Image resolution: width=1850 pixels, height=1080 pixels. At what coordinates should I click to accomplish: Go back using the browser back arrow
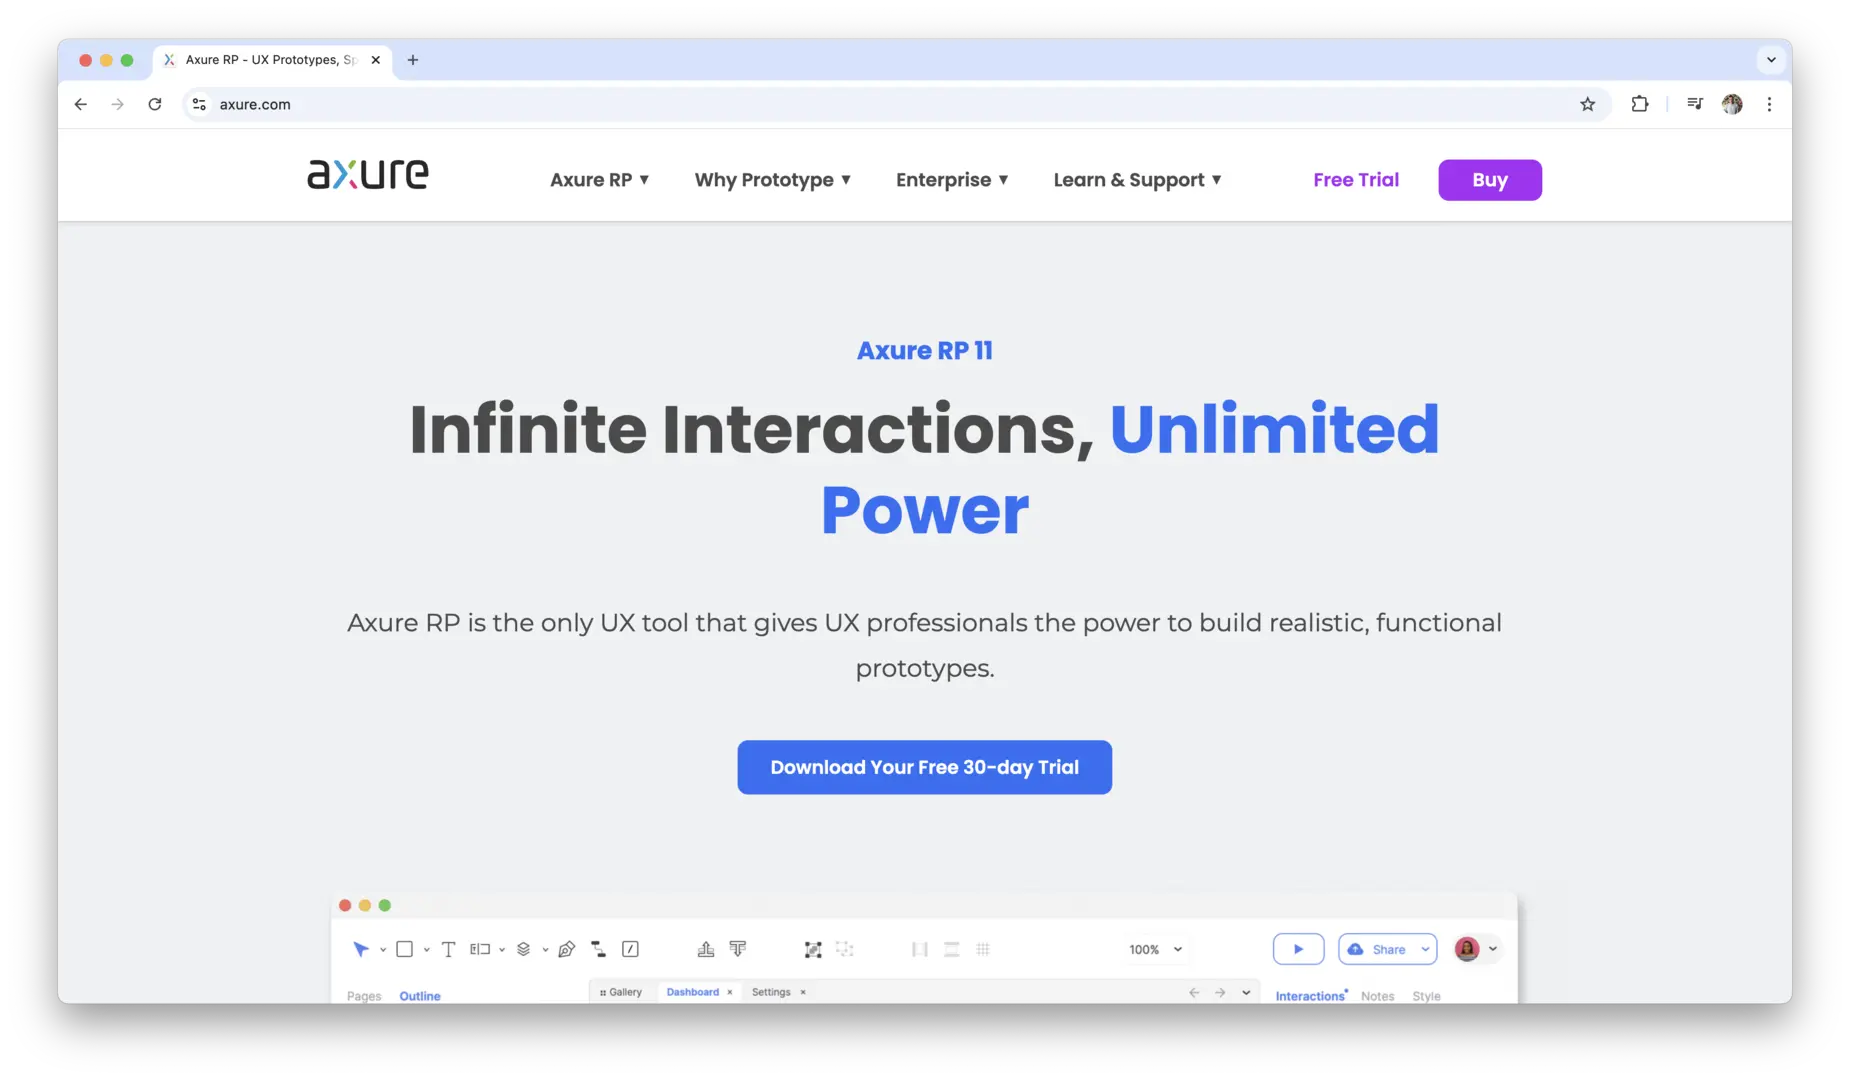click(x=81, y=104)
